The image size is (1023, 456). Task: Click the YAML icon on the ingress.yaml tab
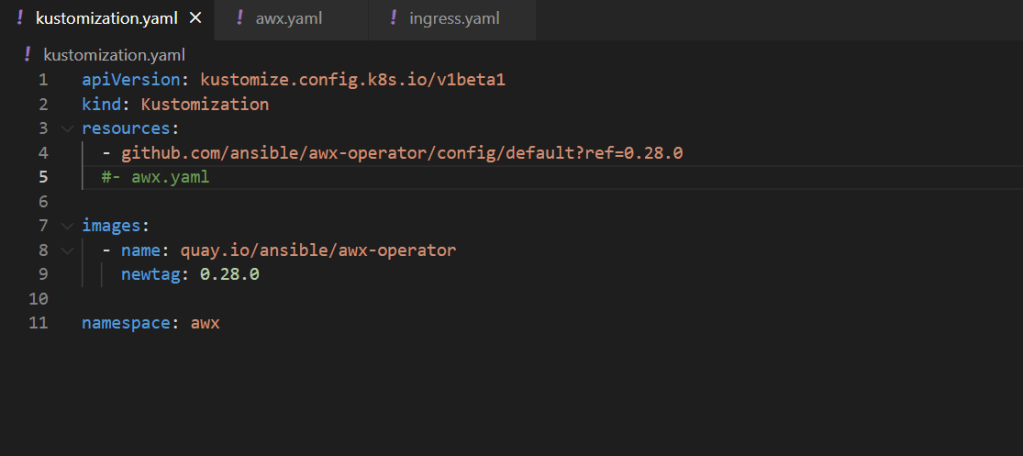393,18
